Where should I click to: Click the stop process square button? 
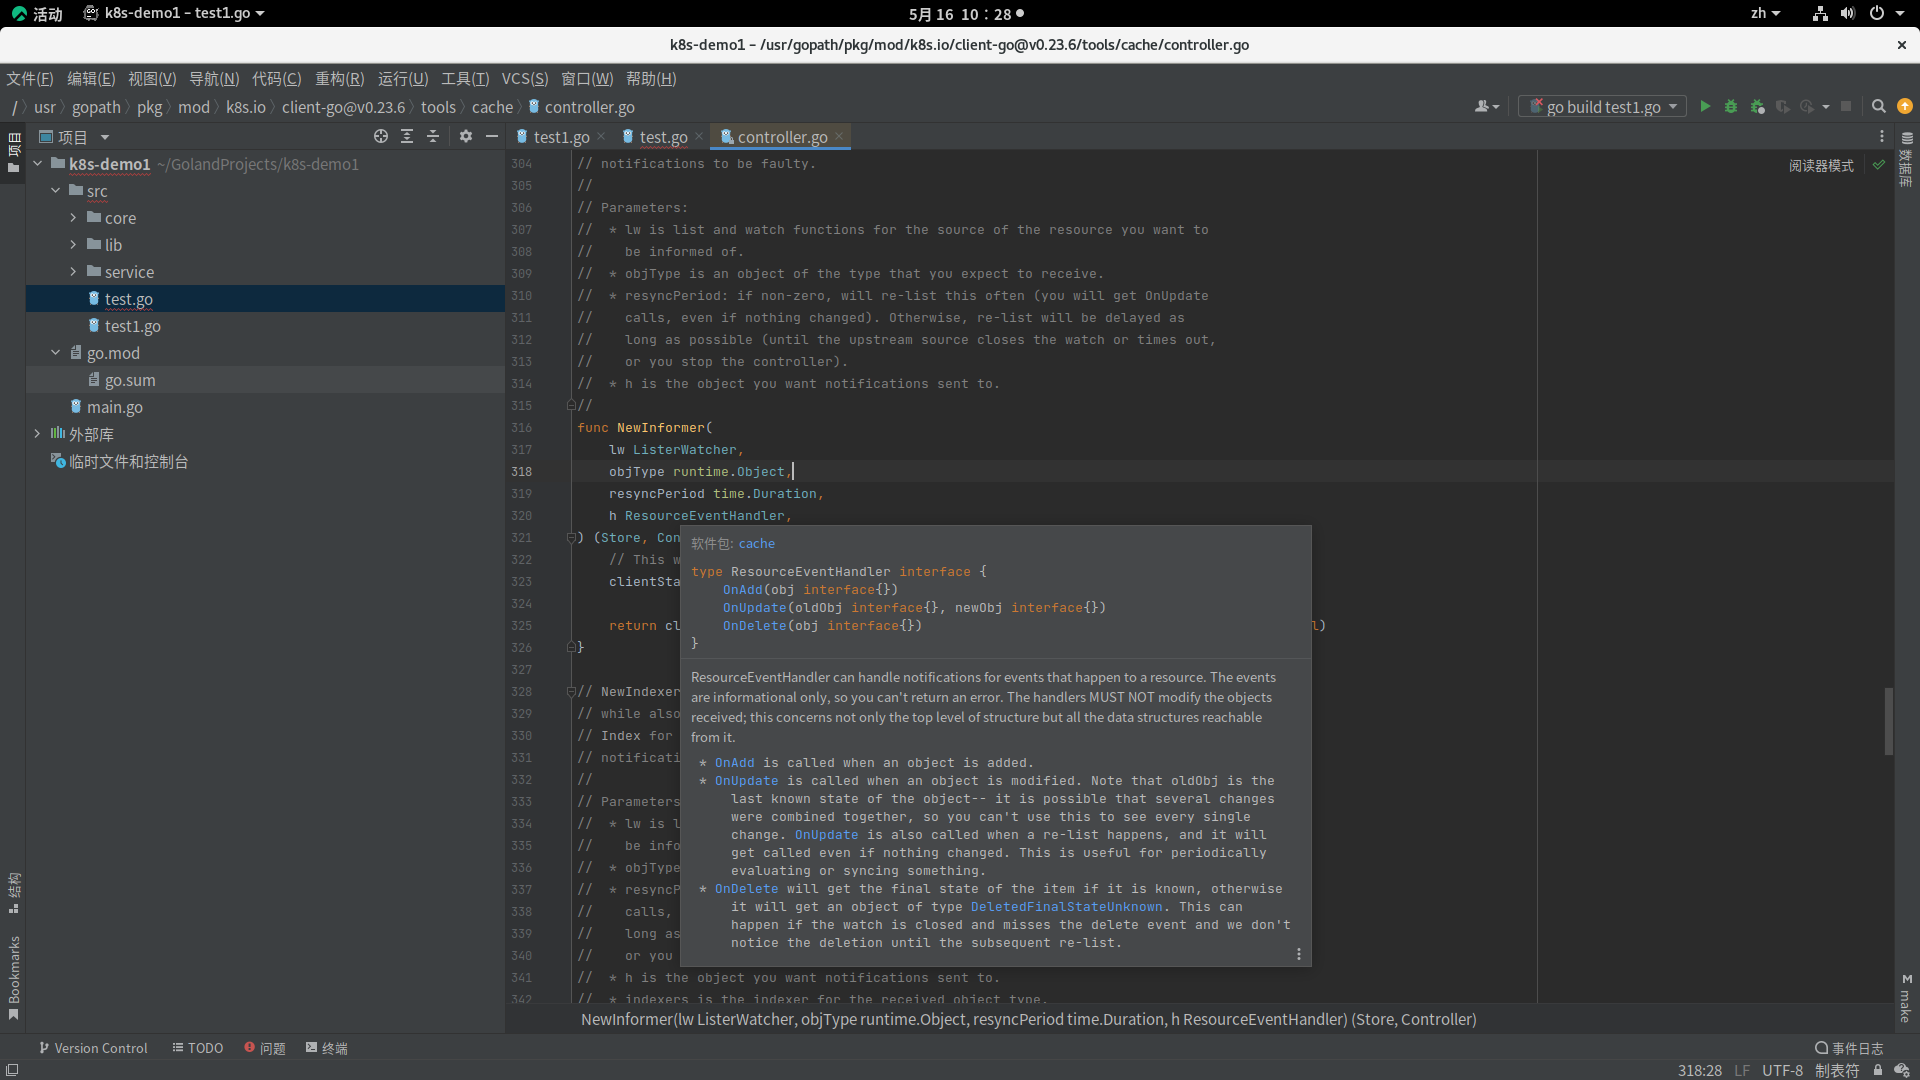pyautogui.click(x=1846, y=106)
